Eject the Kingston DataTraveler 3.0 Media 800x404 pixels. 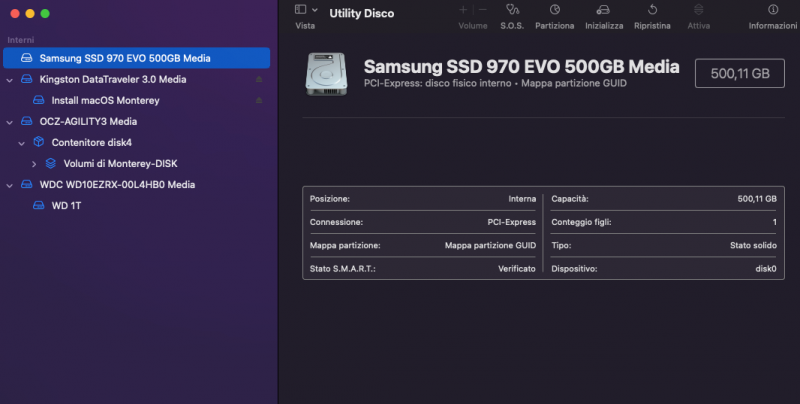(260, 79)
